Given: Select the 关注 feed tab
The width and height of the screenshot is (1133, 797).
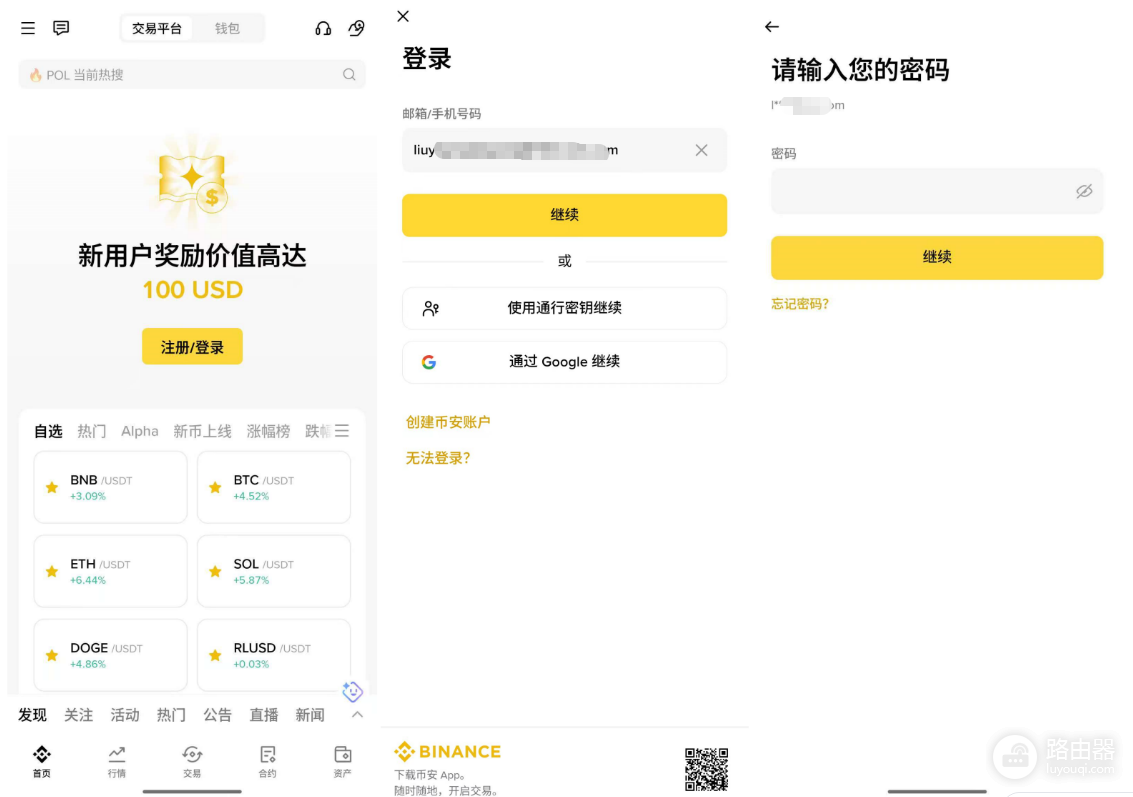Looking at the screenshot, I should pos(79,715).
